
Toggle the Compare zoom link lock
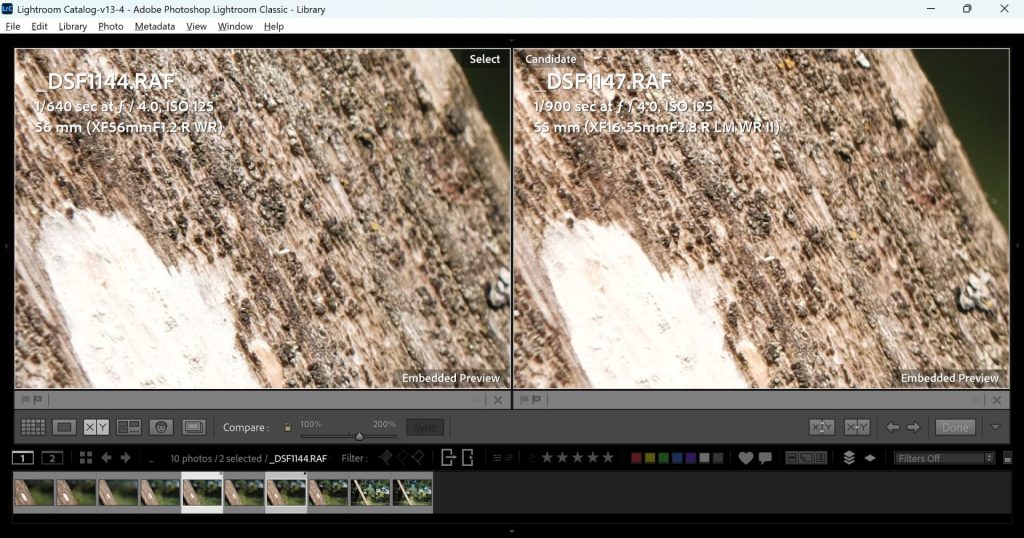pos(287,427)
